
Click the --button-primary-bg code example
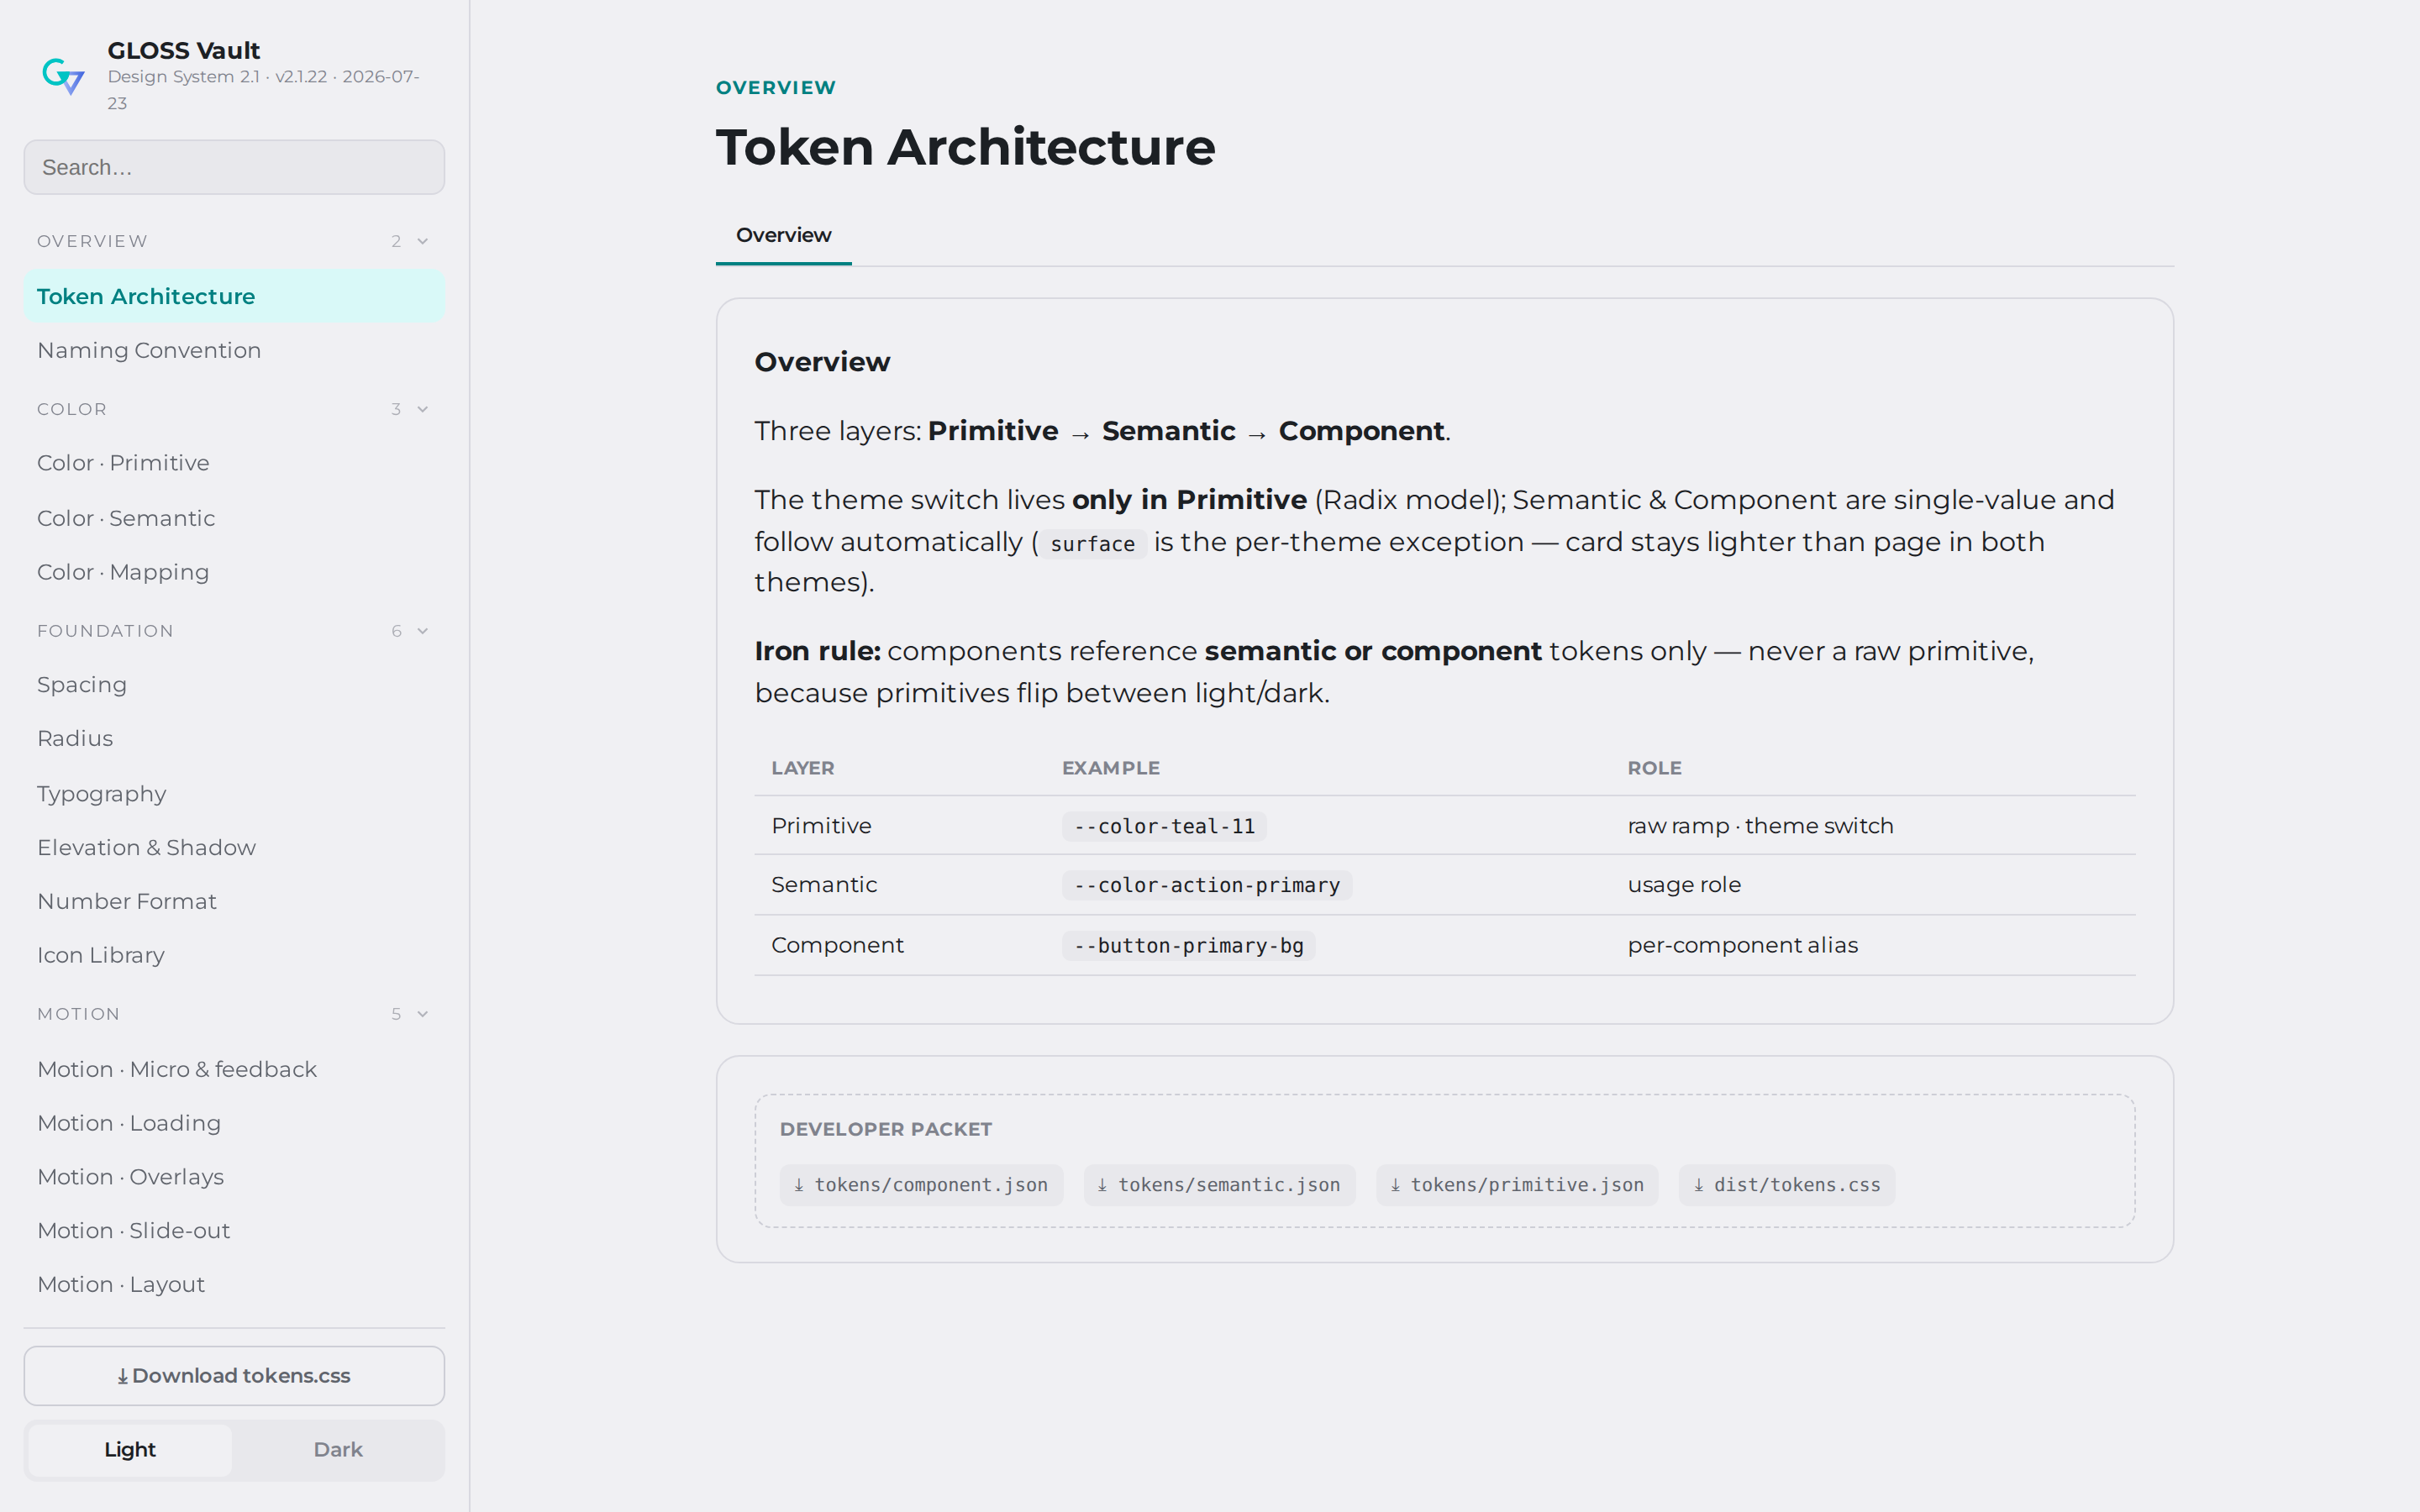click(x=1188, y=946)
